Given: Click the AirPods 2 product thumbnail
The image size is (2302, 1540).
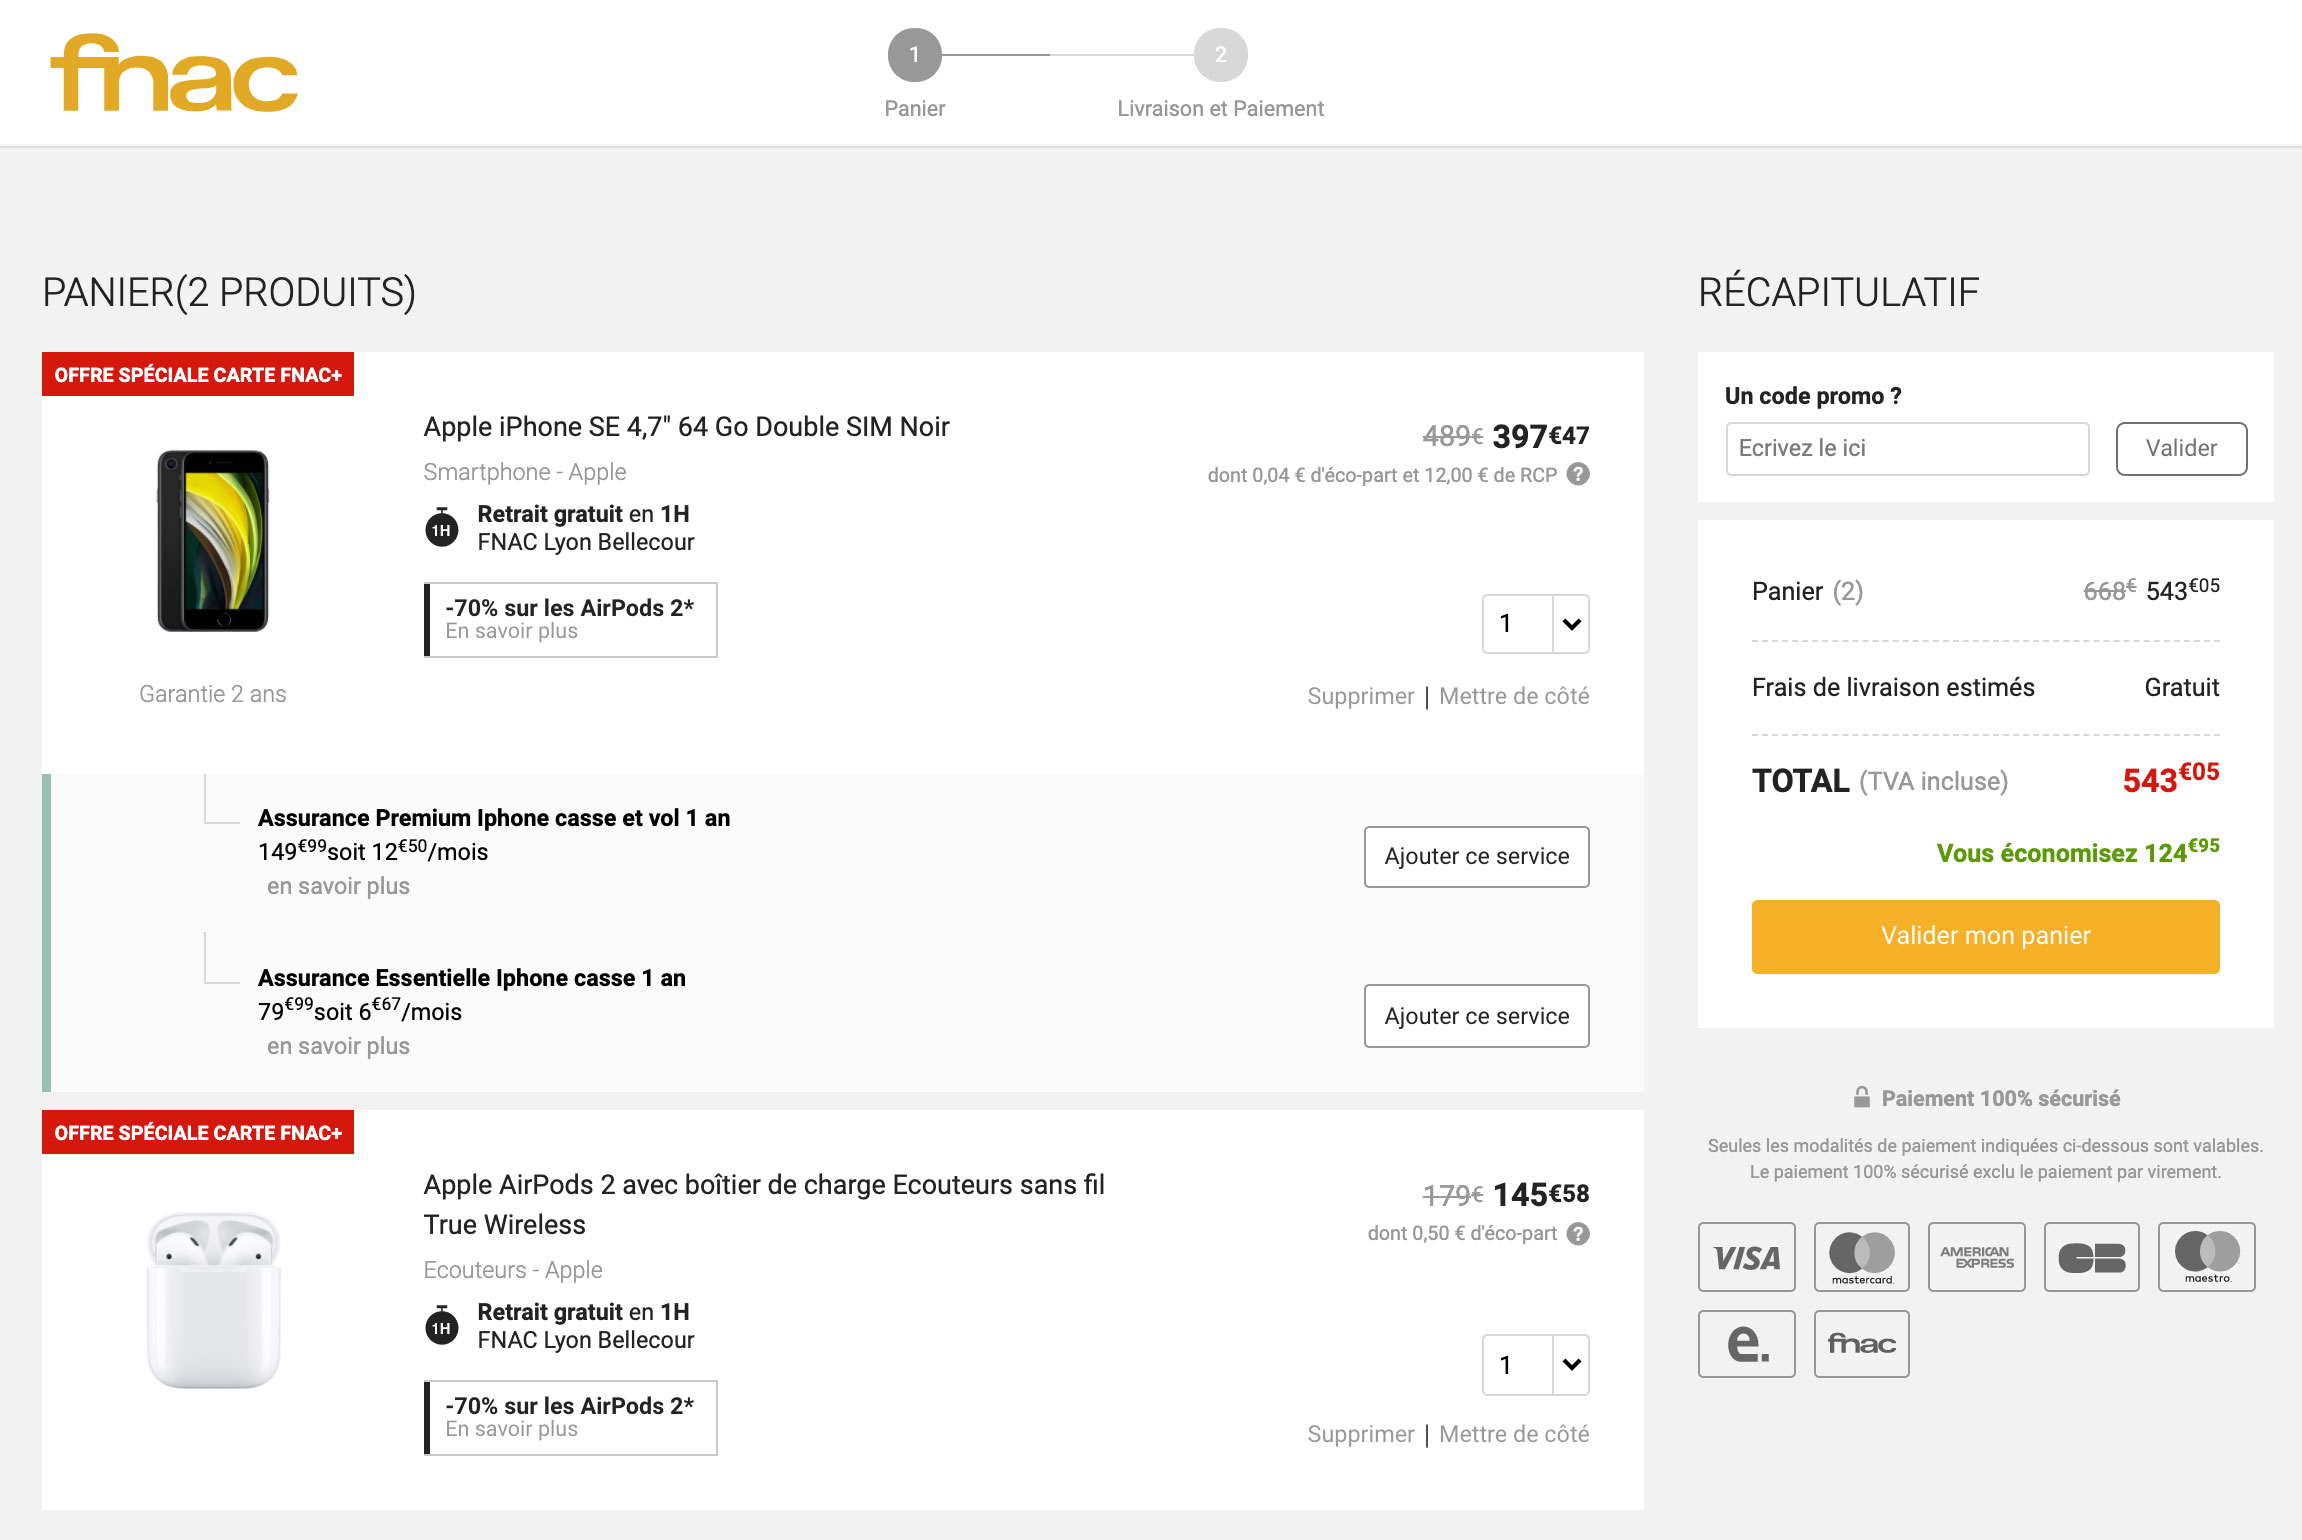Looking at the screenshot, I should [x=213, y=1300].
